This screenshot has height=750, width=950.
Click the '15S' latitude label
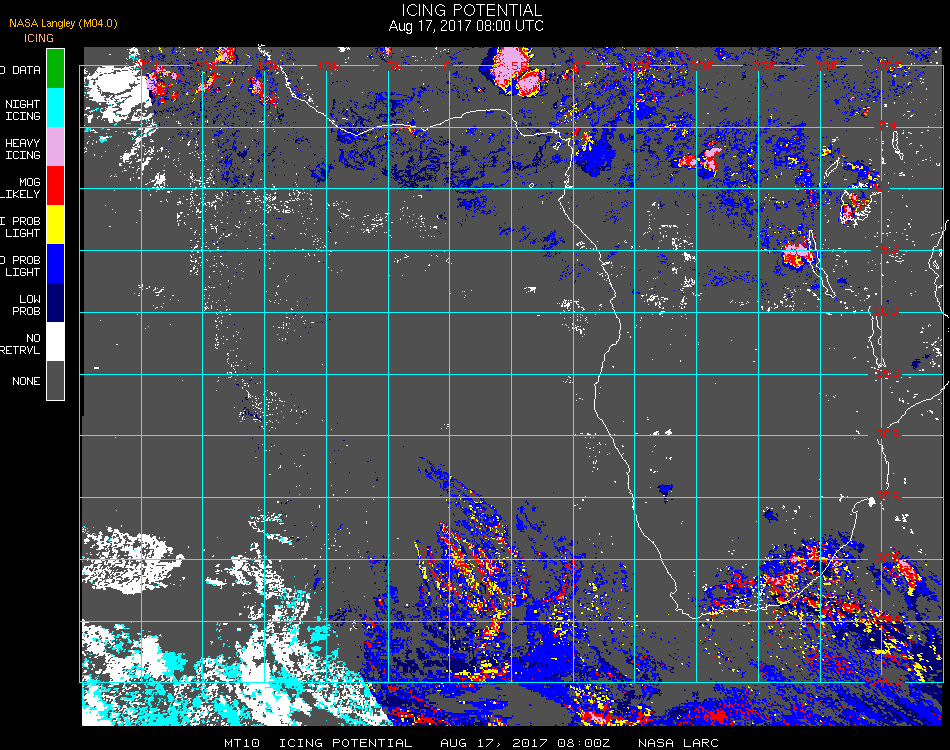888,373
